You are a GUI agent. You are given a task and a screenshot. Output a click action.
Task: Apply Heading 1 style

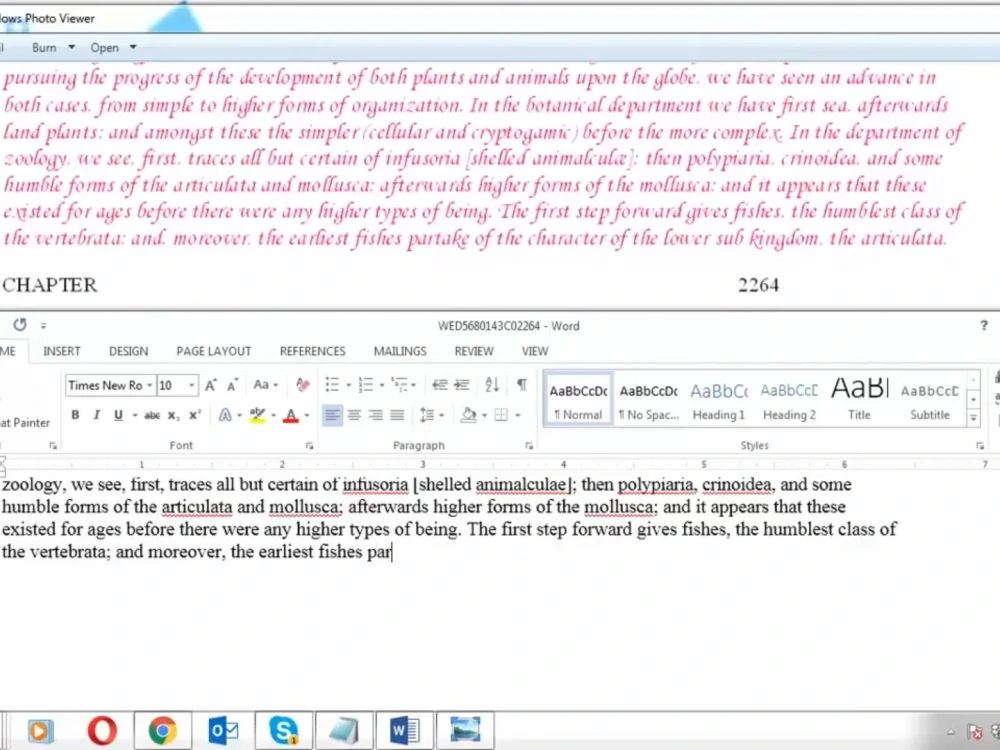719,399
